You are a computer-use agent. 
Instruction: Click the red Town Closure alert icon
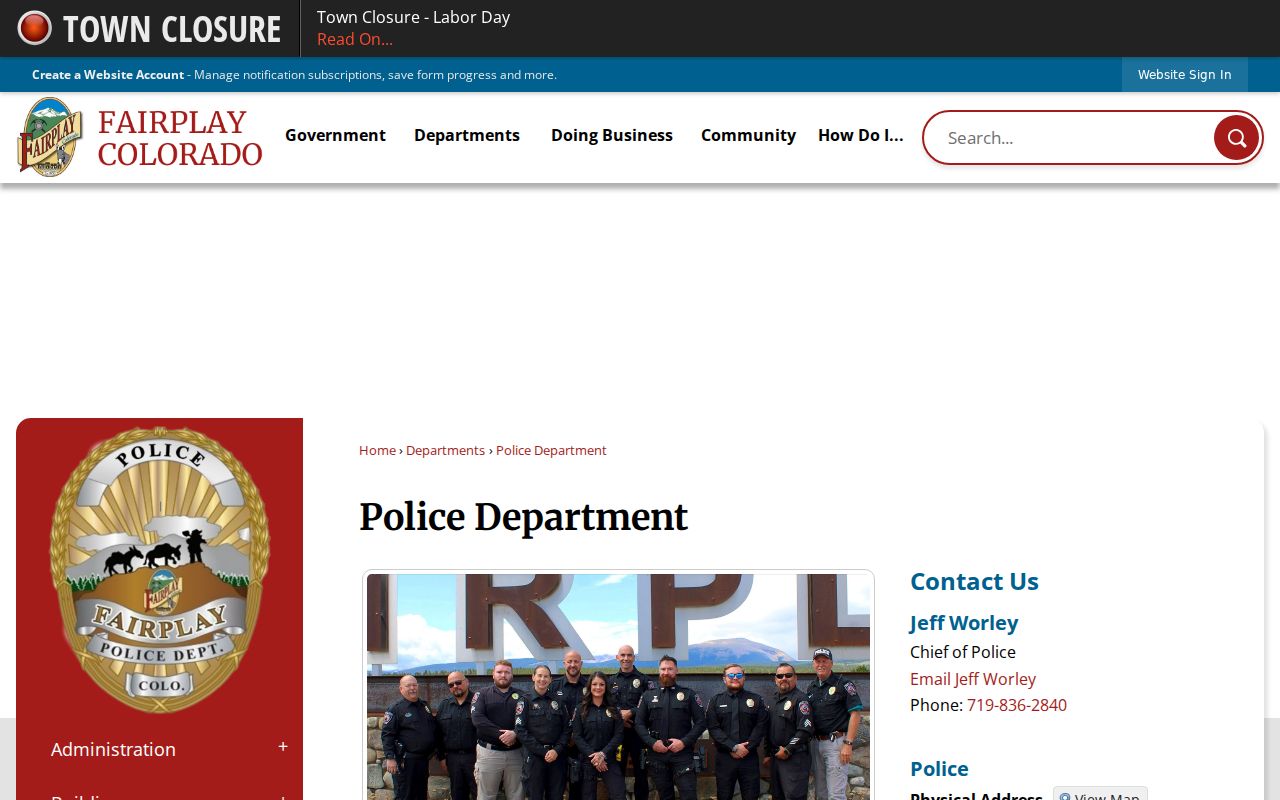tap(34, 28)
